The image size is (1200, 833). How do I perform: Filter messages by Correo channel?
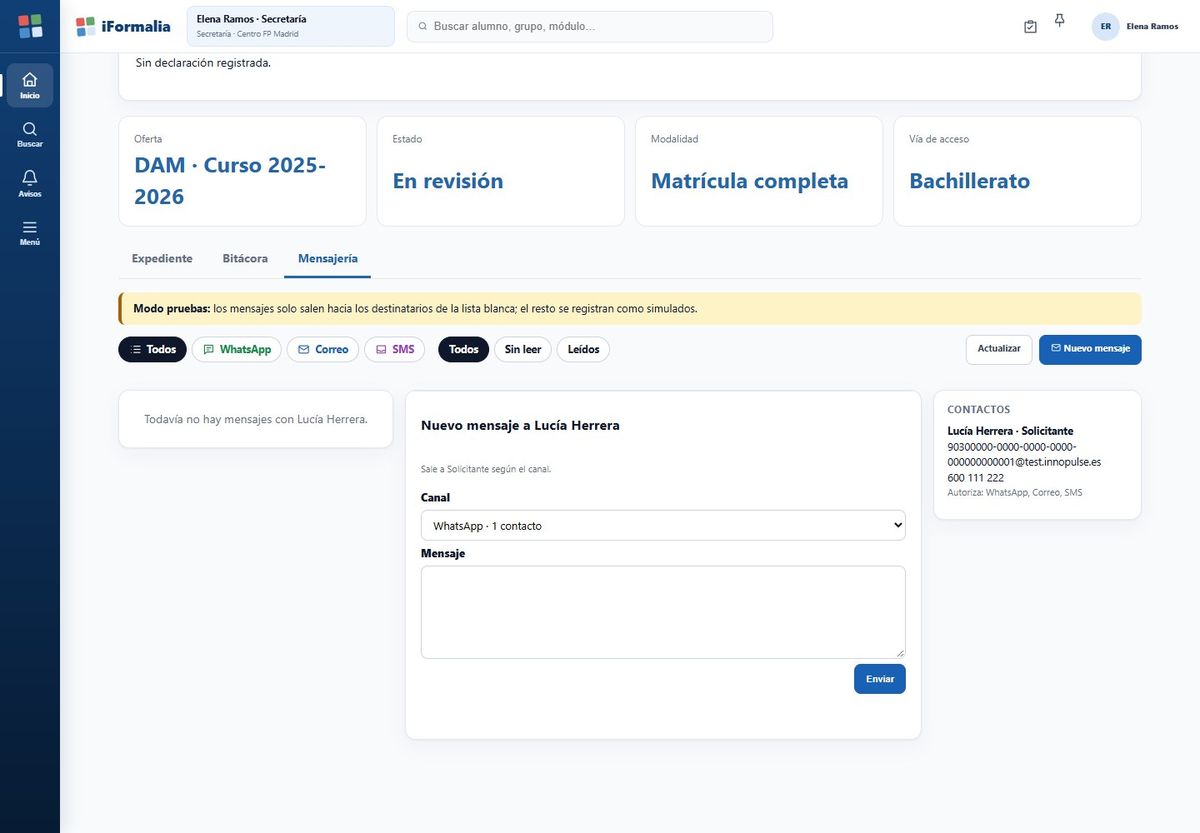click(x=323, y=349)
